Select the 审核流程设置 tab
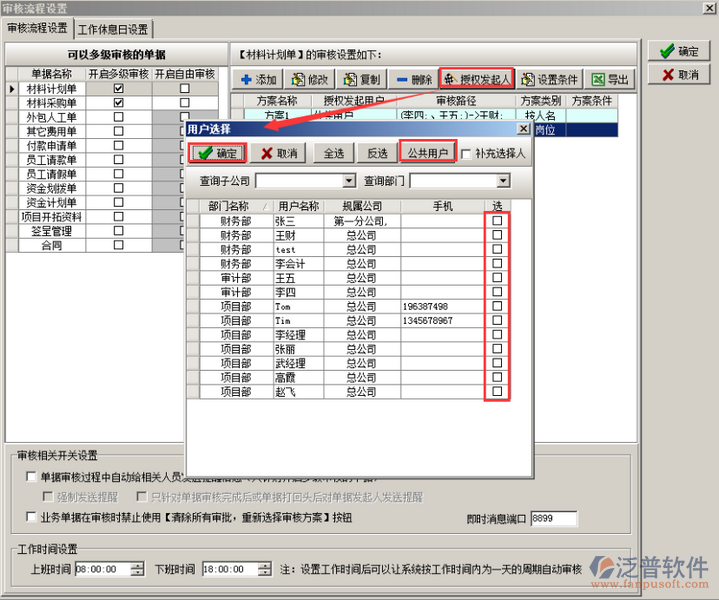The width and height of the screenshot is (719, 600). click(38, 29)
